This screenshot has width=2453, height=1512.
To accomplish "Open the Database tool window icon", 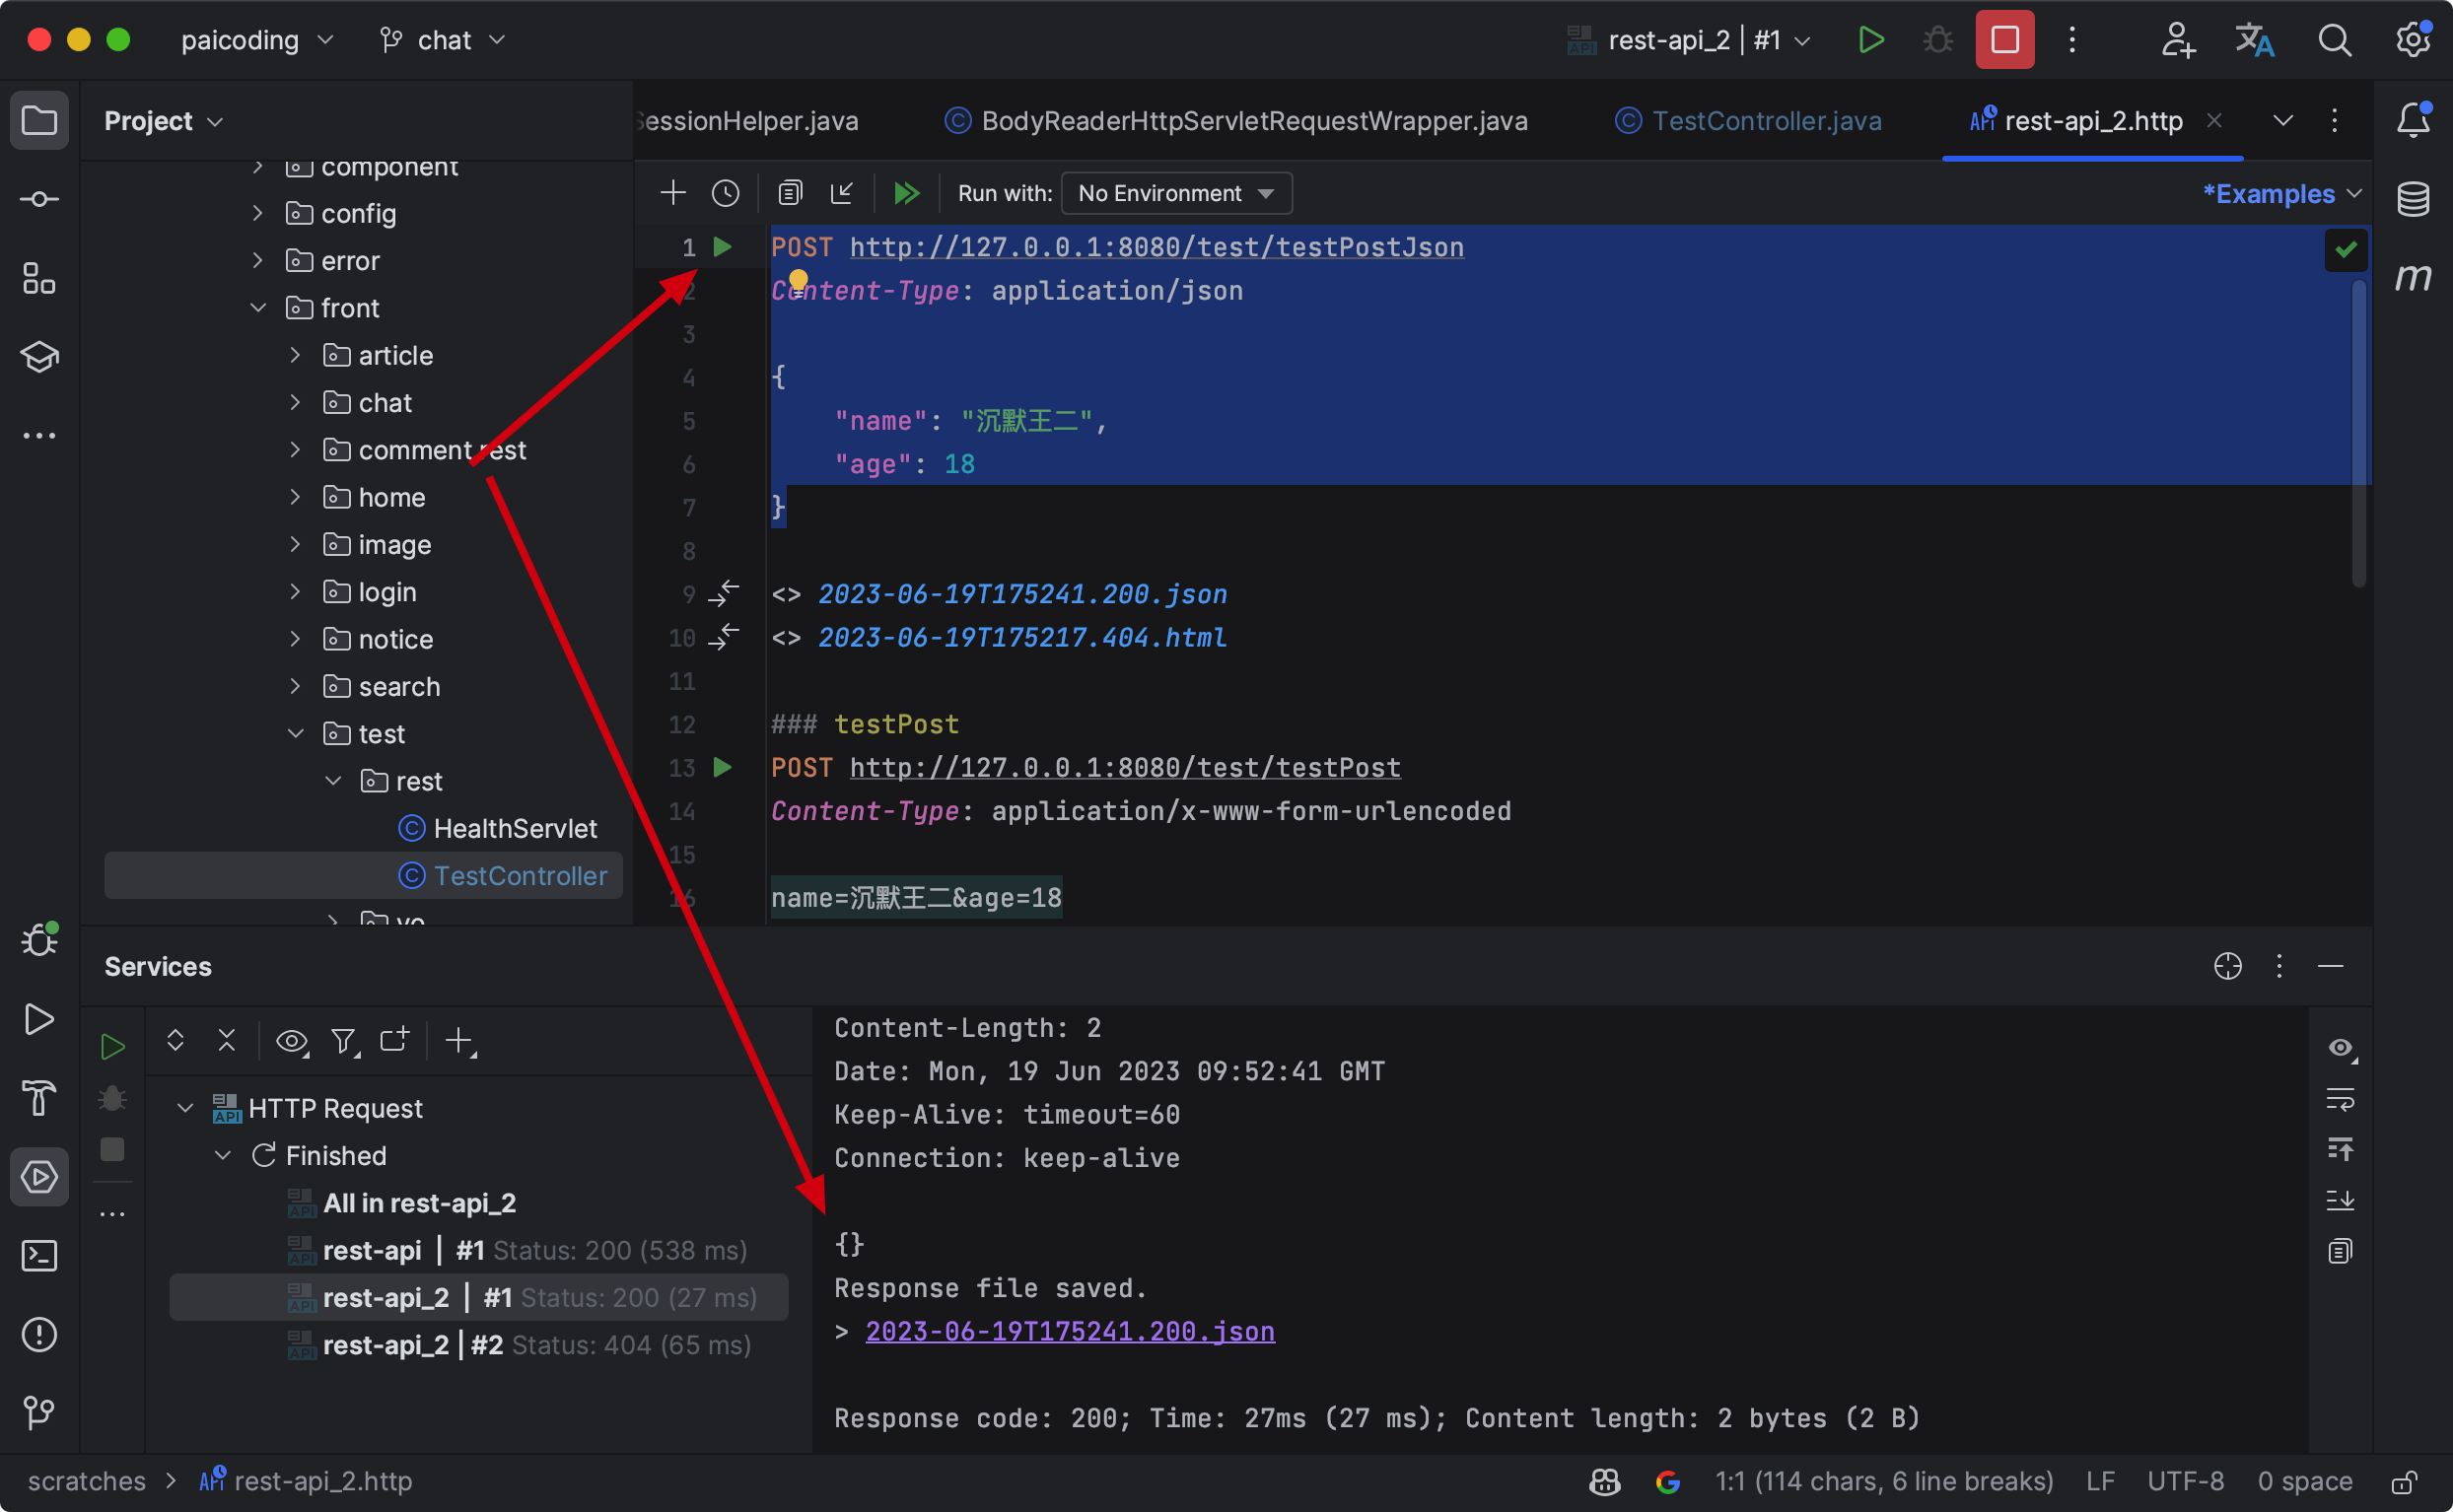I will (2413, 199).
